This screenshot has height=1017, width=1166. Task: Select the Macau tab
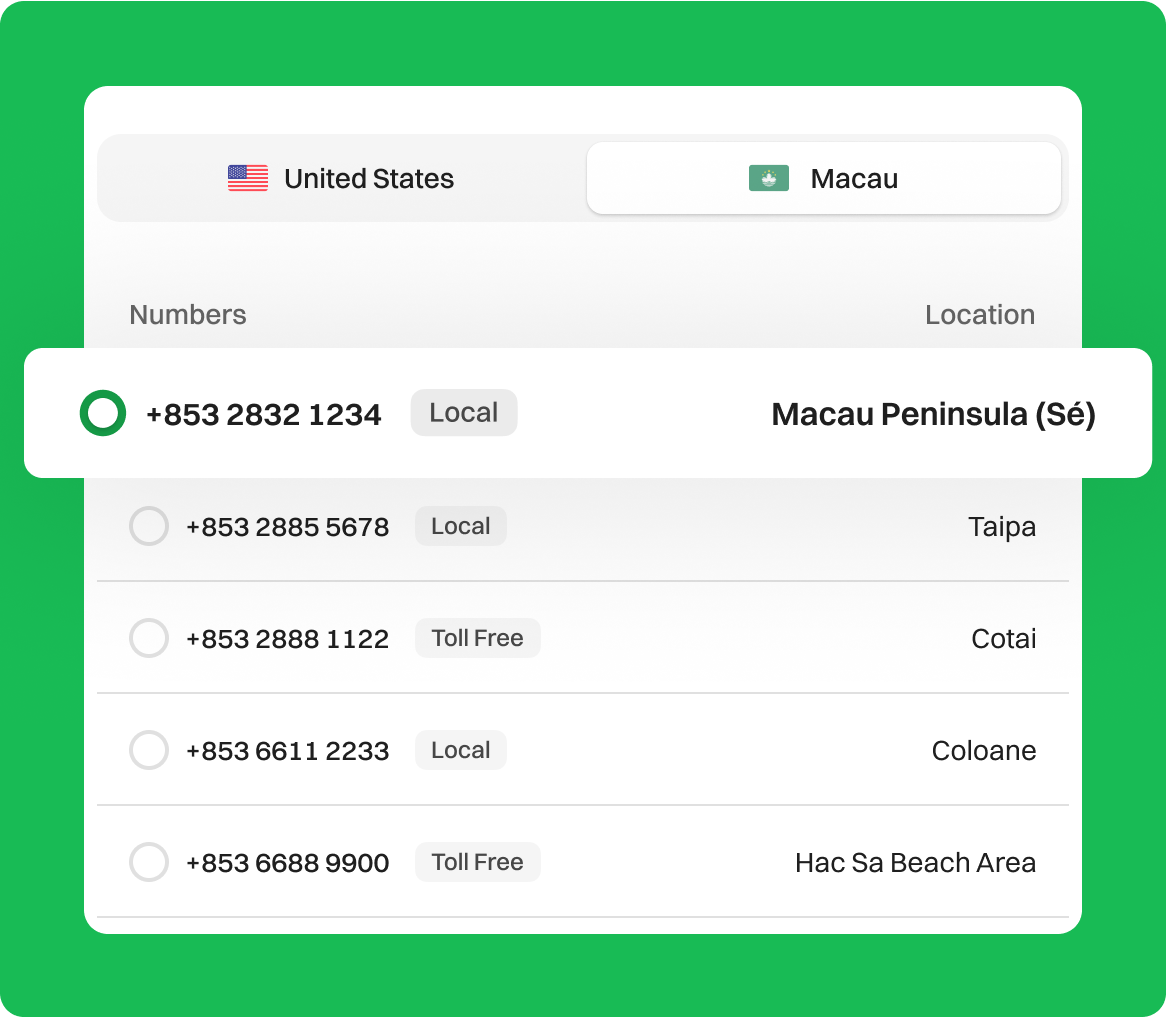click(823, 178)
